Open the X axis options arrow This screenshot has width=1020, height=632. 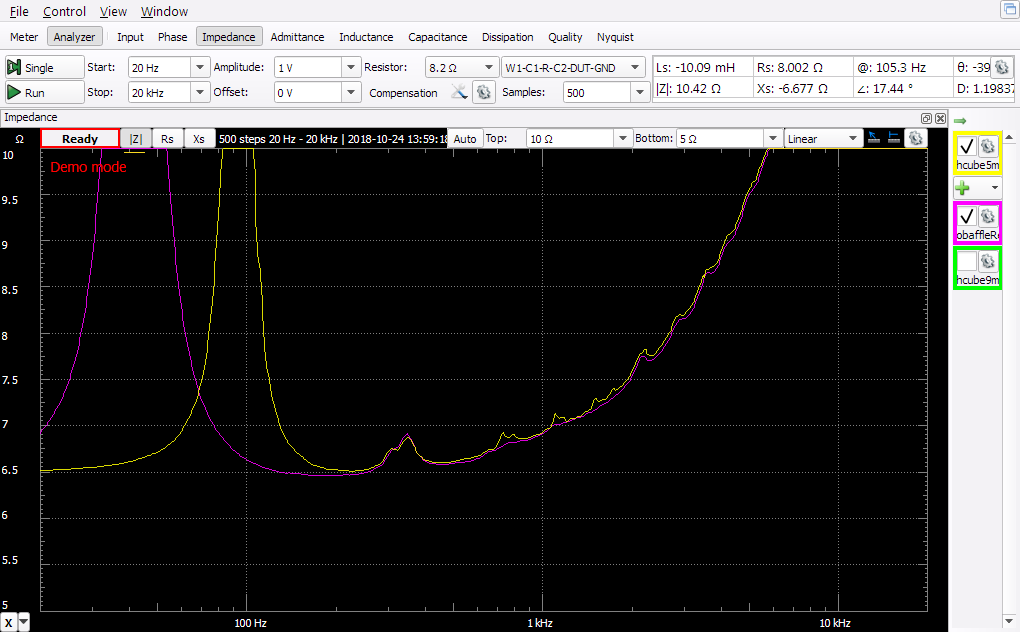click(x=24, y=622)
